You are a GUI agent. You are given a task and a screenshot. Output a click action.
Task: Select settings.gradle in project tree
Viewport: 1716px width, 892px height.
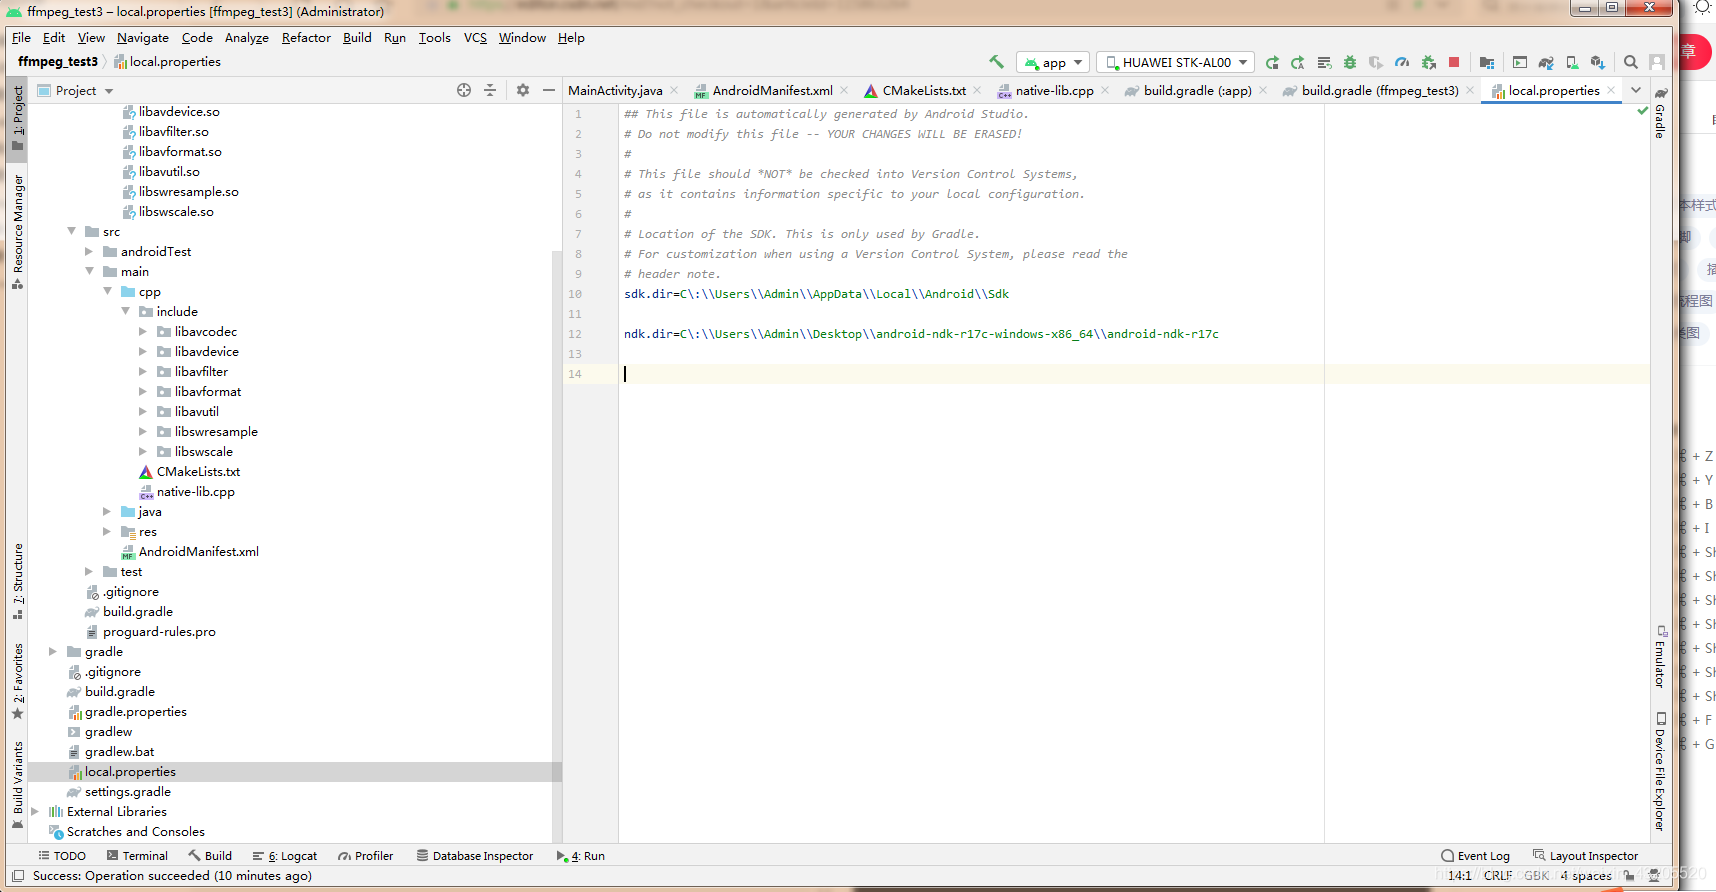(x=127, y=791)
